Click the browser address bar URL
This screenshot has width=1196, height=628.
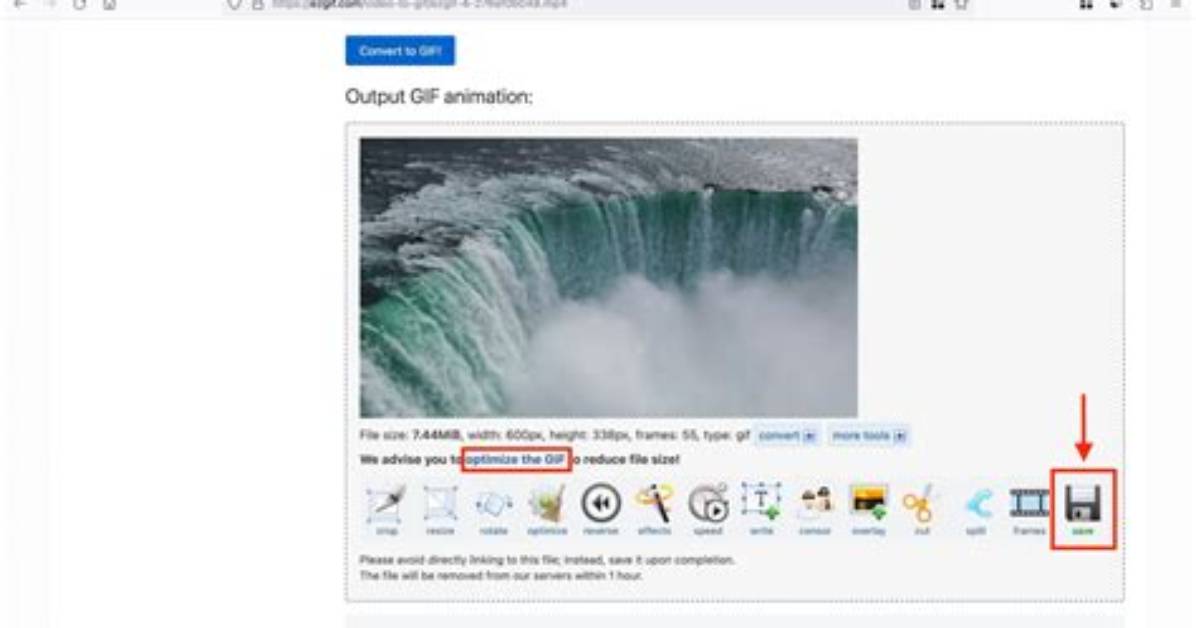tap(420, 5)
